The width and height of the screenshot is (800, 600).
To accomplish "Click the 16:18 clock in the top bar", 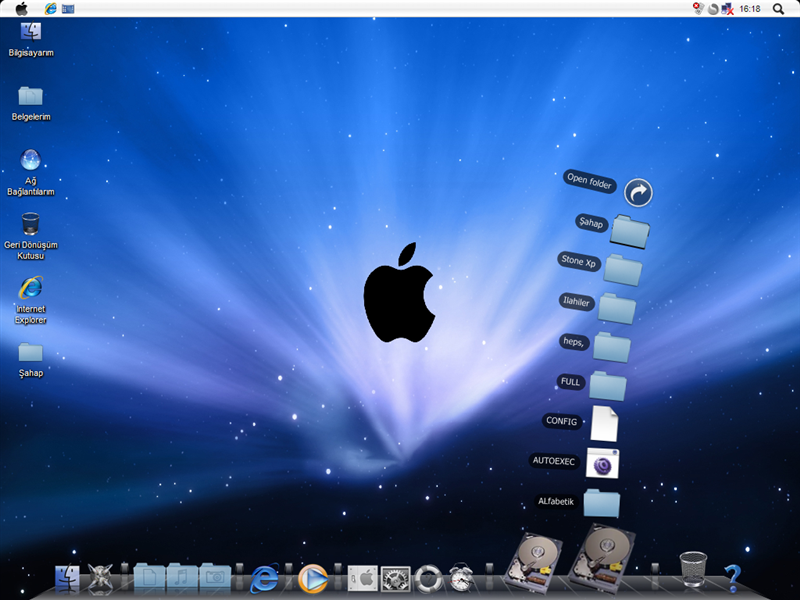I will [749, 9].
